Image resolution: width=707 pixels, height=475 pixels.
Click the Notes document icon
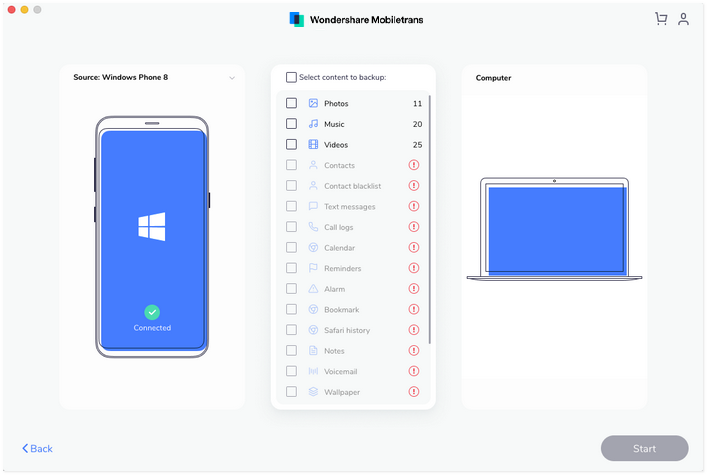[x=313, y=350]
